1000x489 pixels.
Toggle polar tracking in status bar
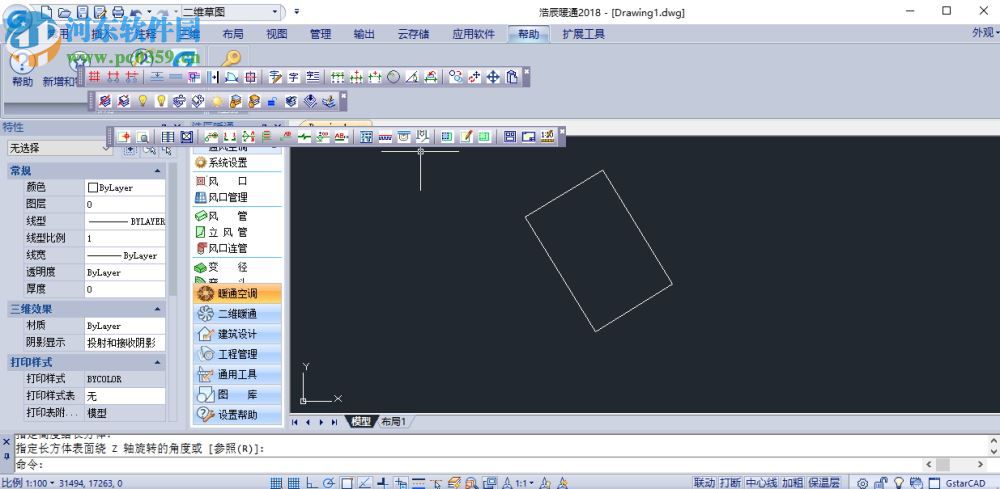point(329,483)
